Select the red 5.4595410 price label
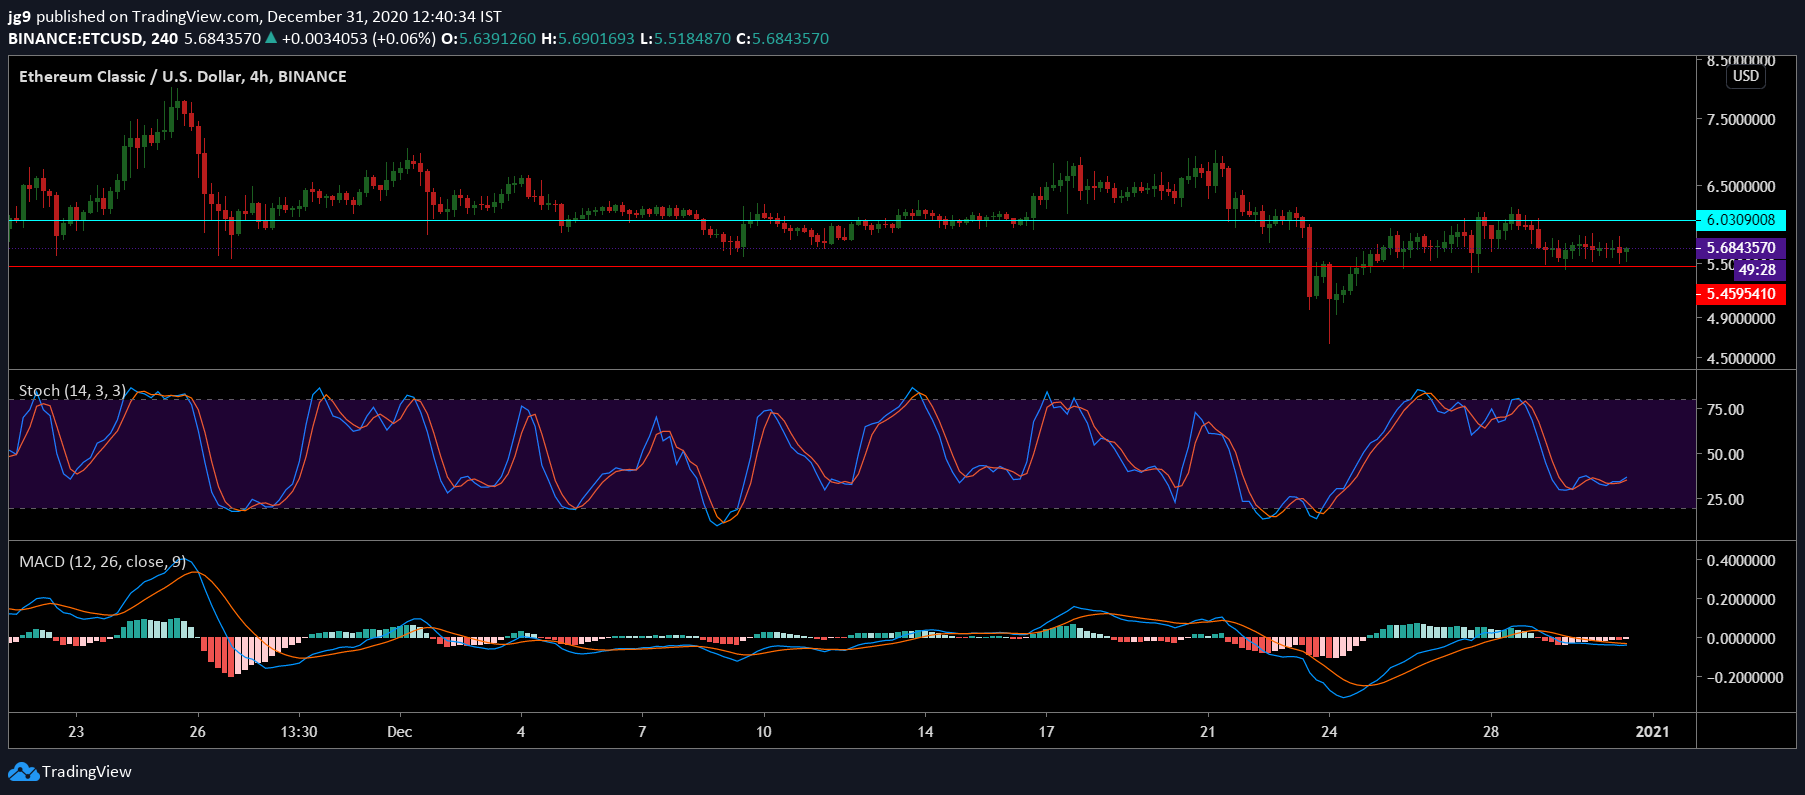The width and height of the screenshot is (1805, 795). (x=1741, y=294)
